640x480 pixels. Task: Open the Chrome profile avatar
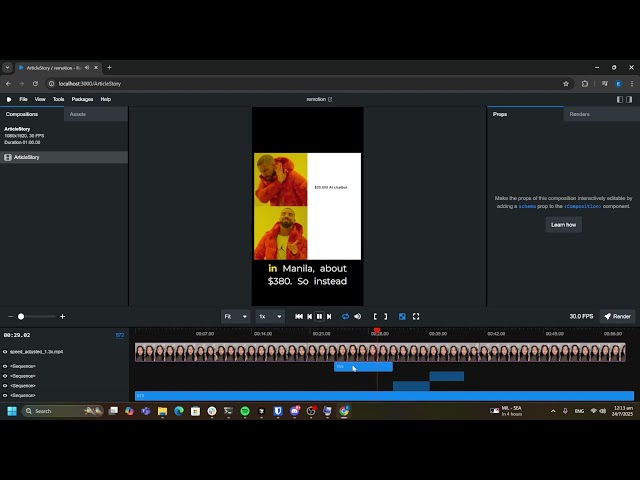tap(619, 84)
